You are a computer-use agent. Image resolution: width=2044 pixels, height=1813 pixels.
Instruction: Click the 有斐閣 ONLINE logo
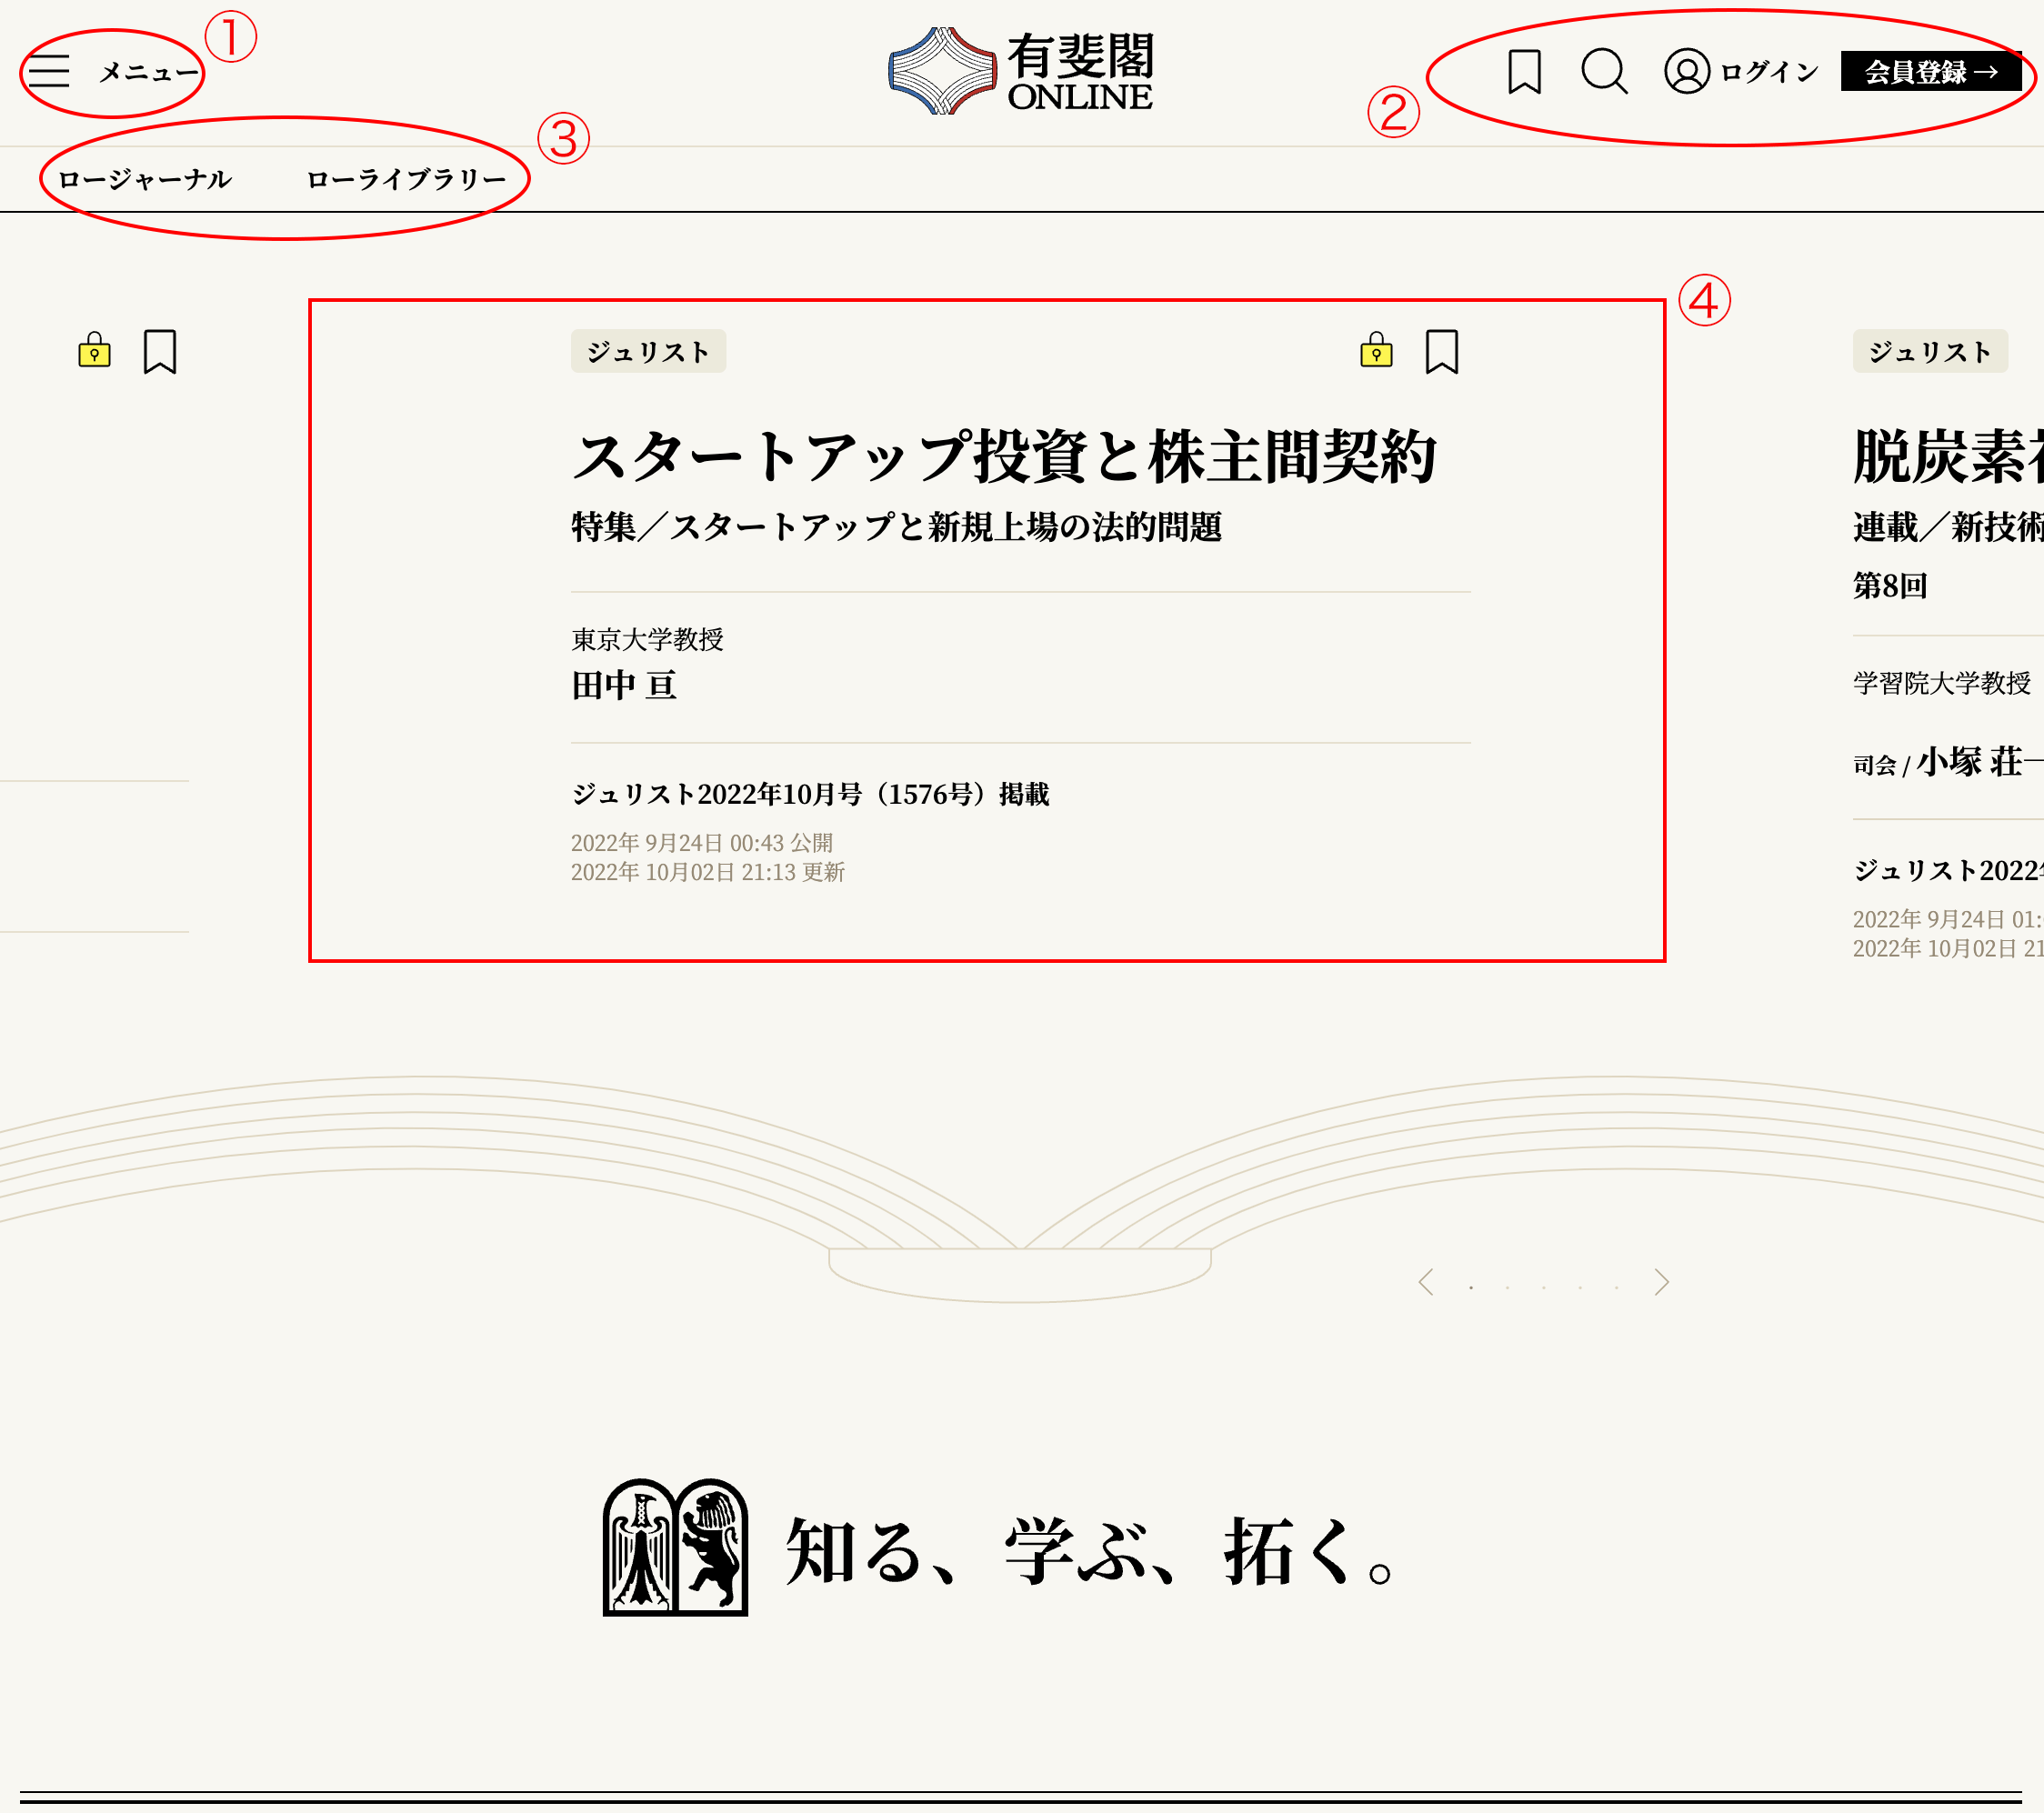[x=1021, y=71]
